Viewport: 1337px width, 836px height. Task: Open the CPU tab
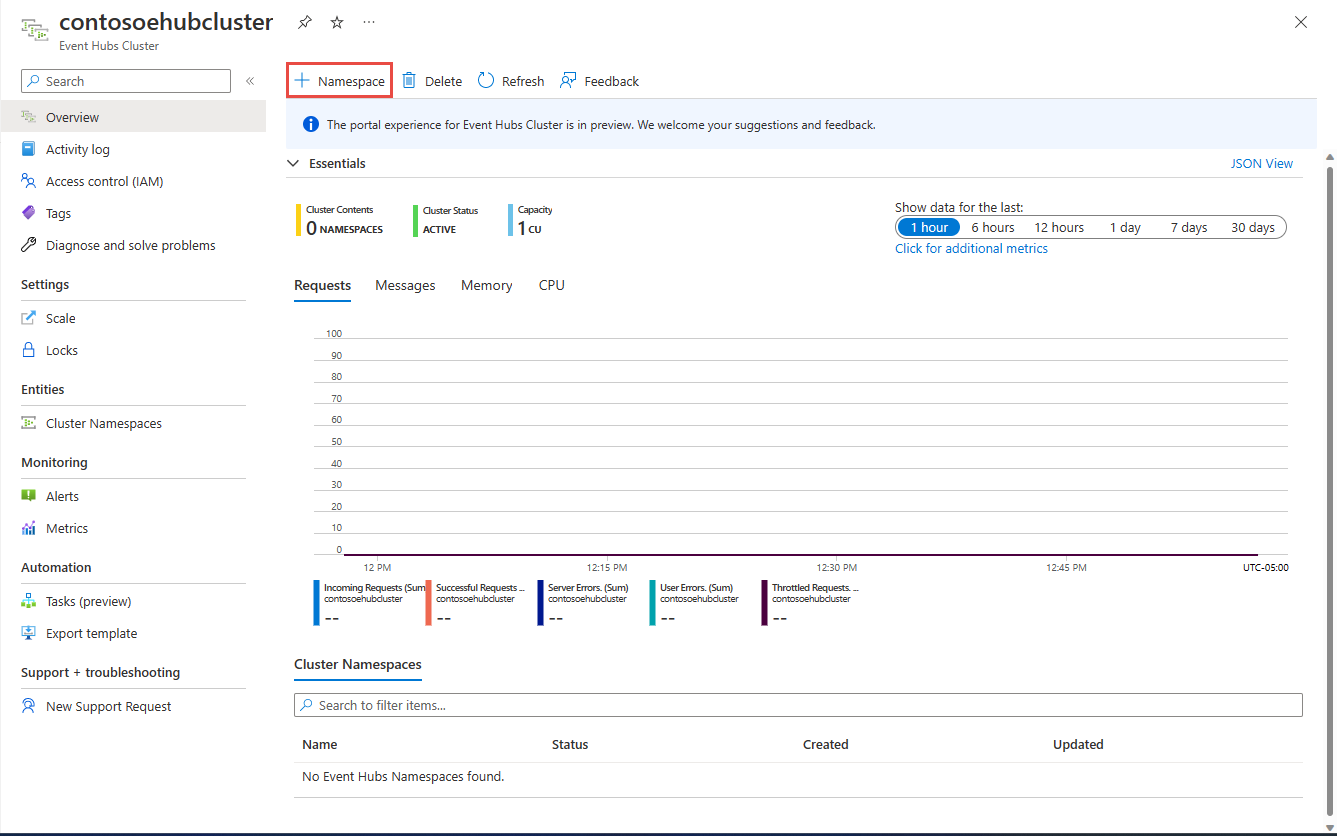point(551,285)
